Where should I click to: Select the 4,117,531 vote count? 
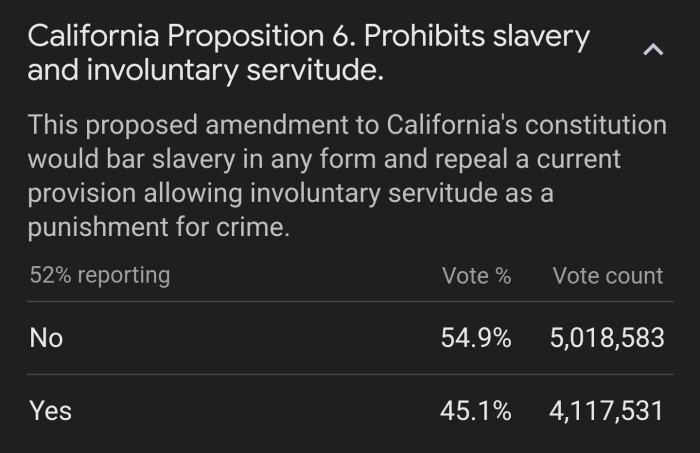(607, 410)
